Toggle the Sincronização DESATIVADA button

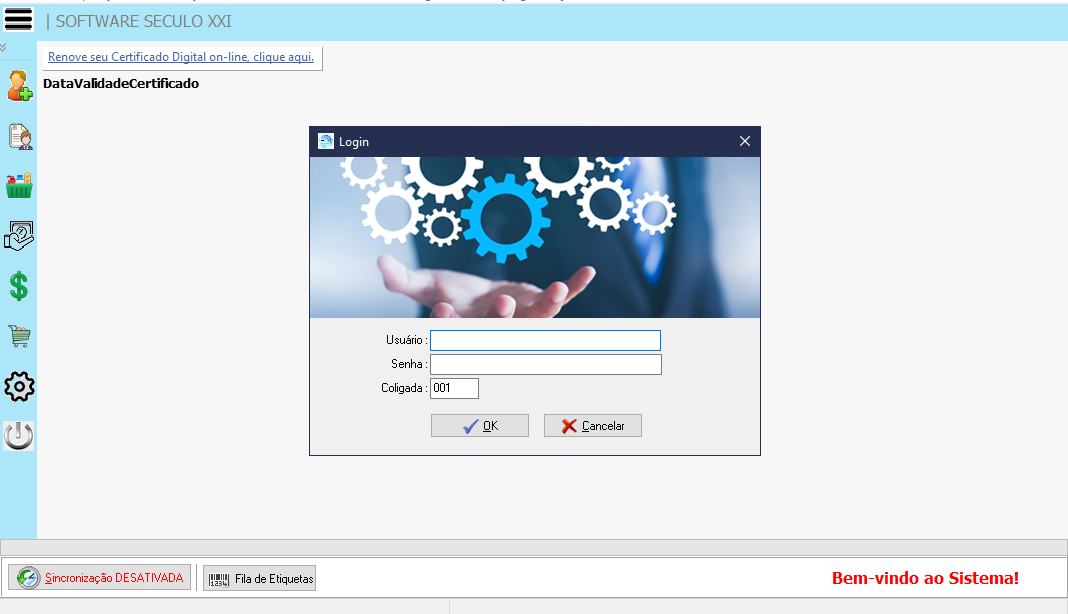pyautogui.click(x=100, y=578)
